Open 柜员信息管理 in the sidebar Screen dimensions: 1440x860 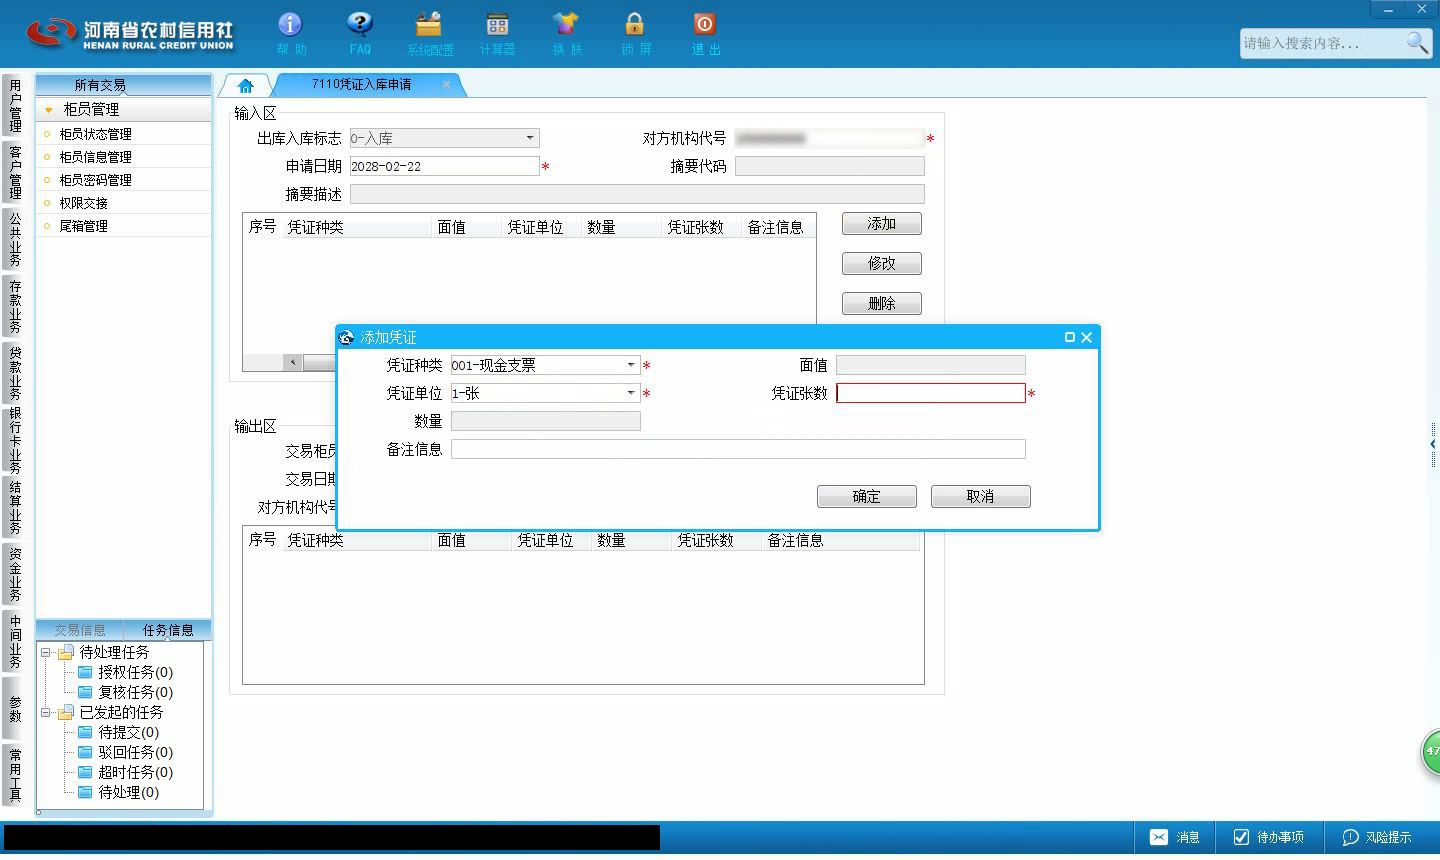point(95,157)
